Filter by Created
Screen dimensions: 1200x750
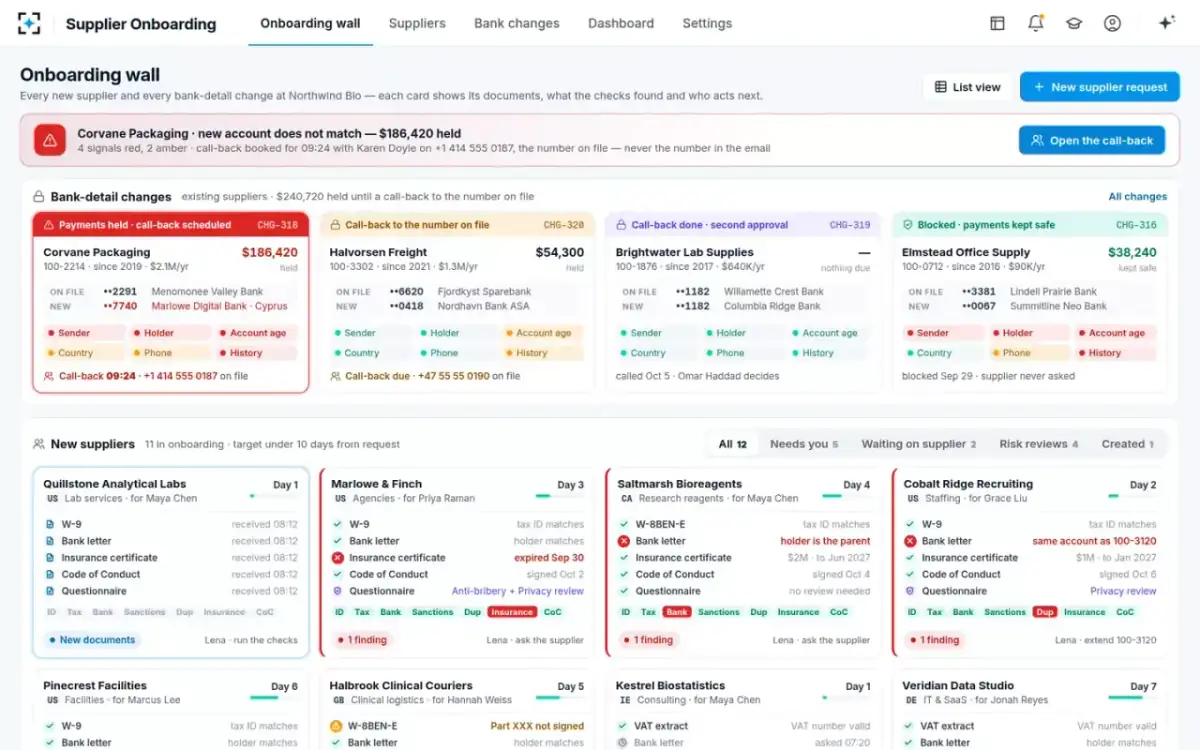(x=1128, y=444)
